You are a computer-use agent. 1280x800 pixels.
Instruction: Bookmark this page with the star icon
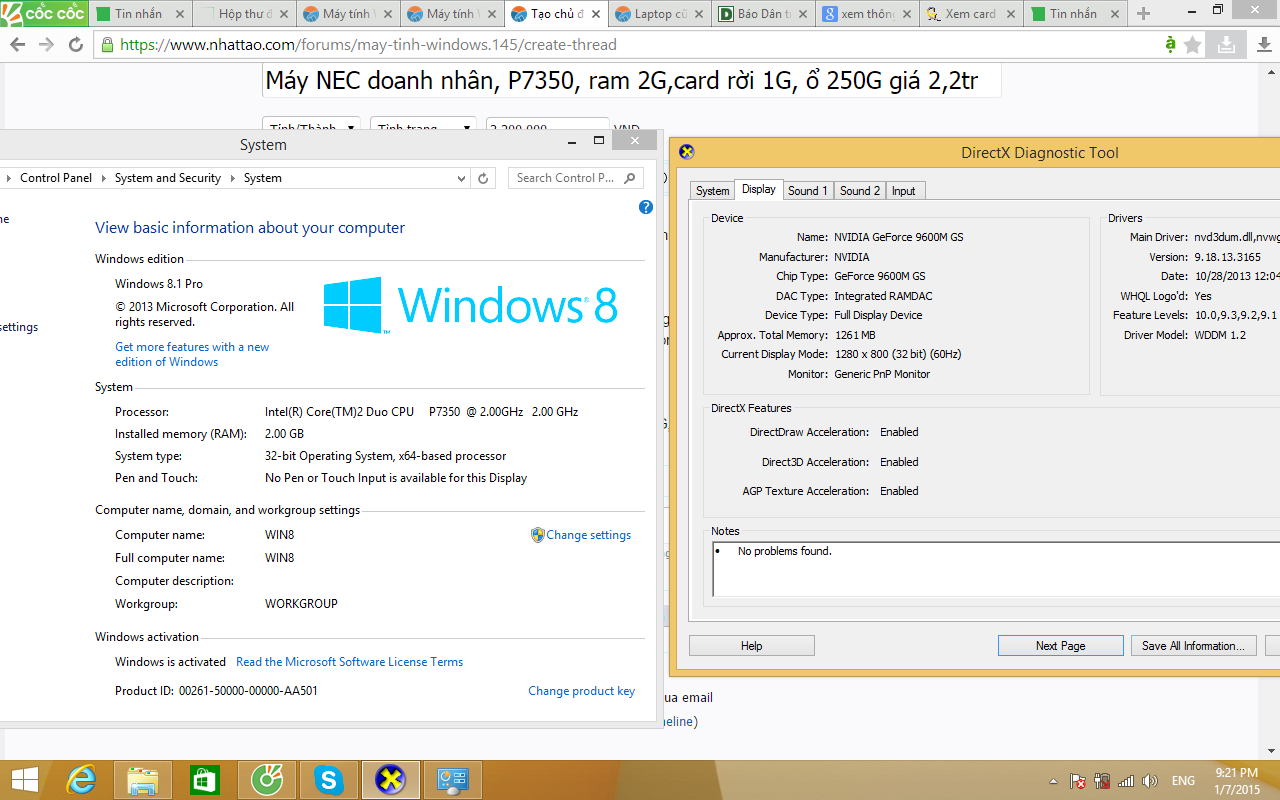point(1193,45)
